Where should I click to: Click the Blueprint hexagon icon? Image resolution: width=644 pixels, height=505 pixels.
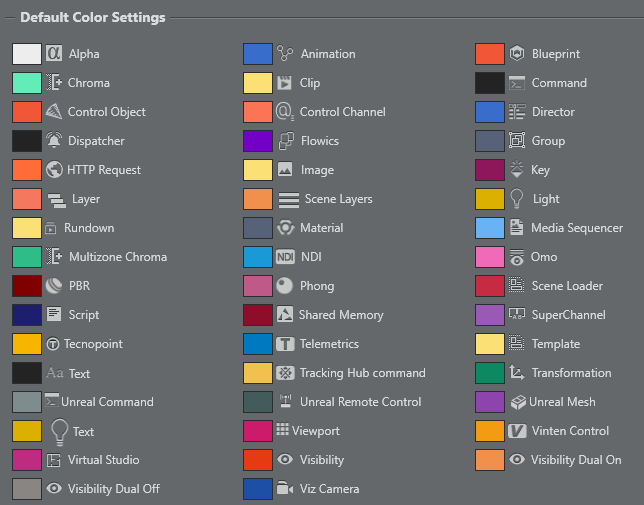click(x=517, y=53)
